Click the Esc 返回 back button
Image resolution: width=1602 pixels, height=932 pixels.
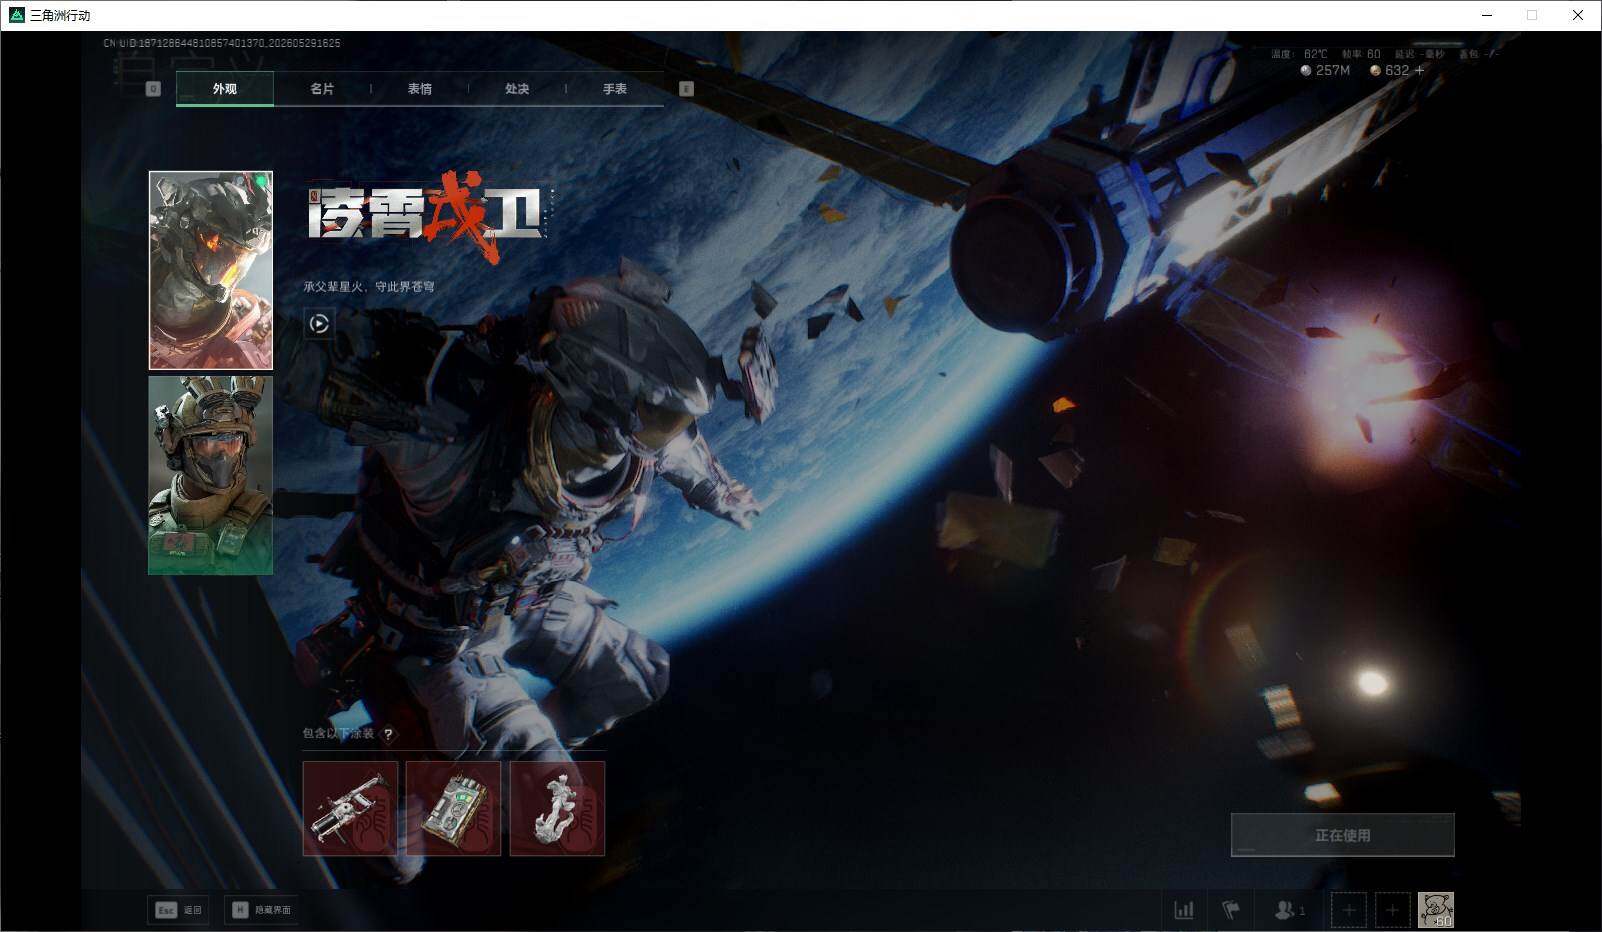[x=178, y=910]
